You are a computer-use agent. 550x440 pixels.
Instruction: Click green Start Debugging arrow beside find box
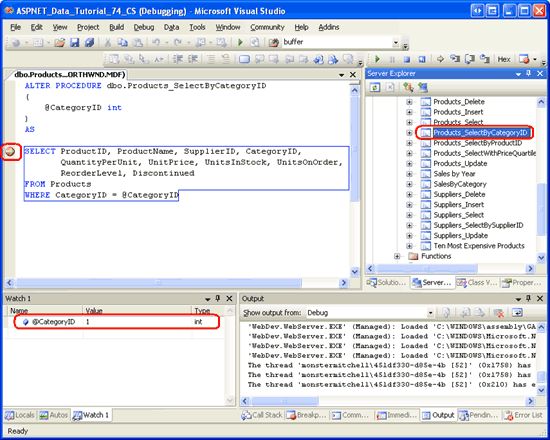(x=240, y=42)
